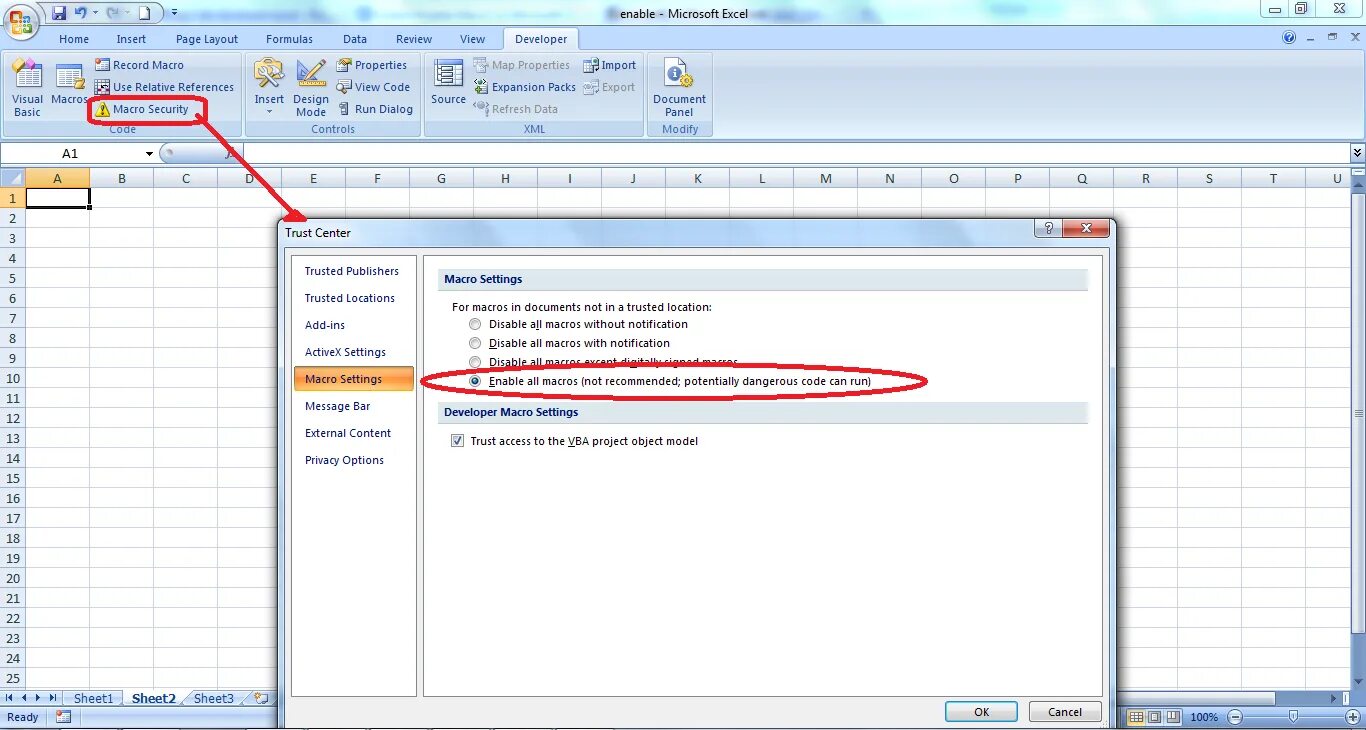Open the Data tab
Viewport: 1366px width, 730px height.
point(355,39)
